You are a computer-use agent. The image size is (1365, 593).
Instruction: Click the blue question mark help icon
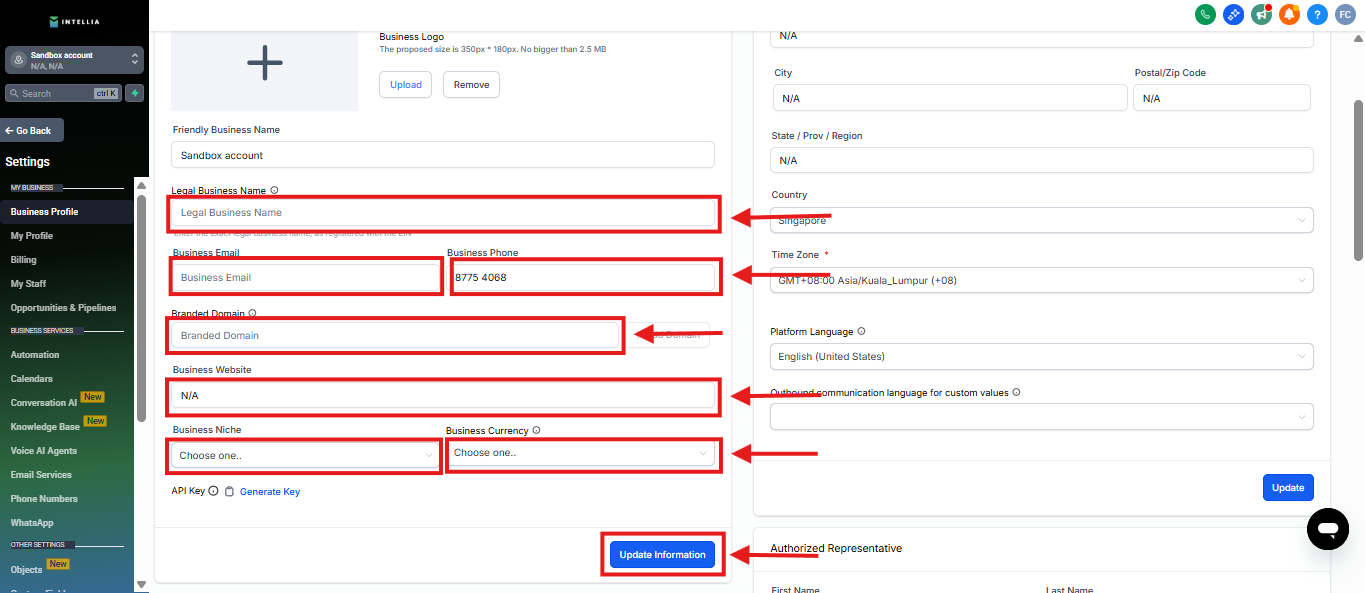[x=1317, y=14]
